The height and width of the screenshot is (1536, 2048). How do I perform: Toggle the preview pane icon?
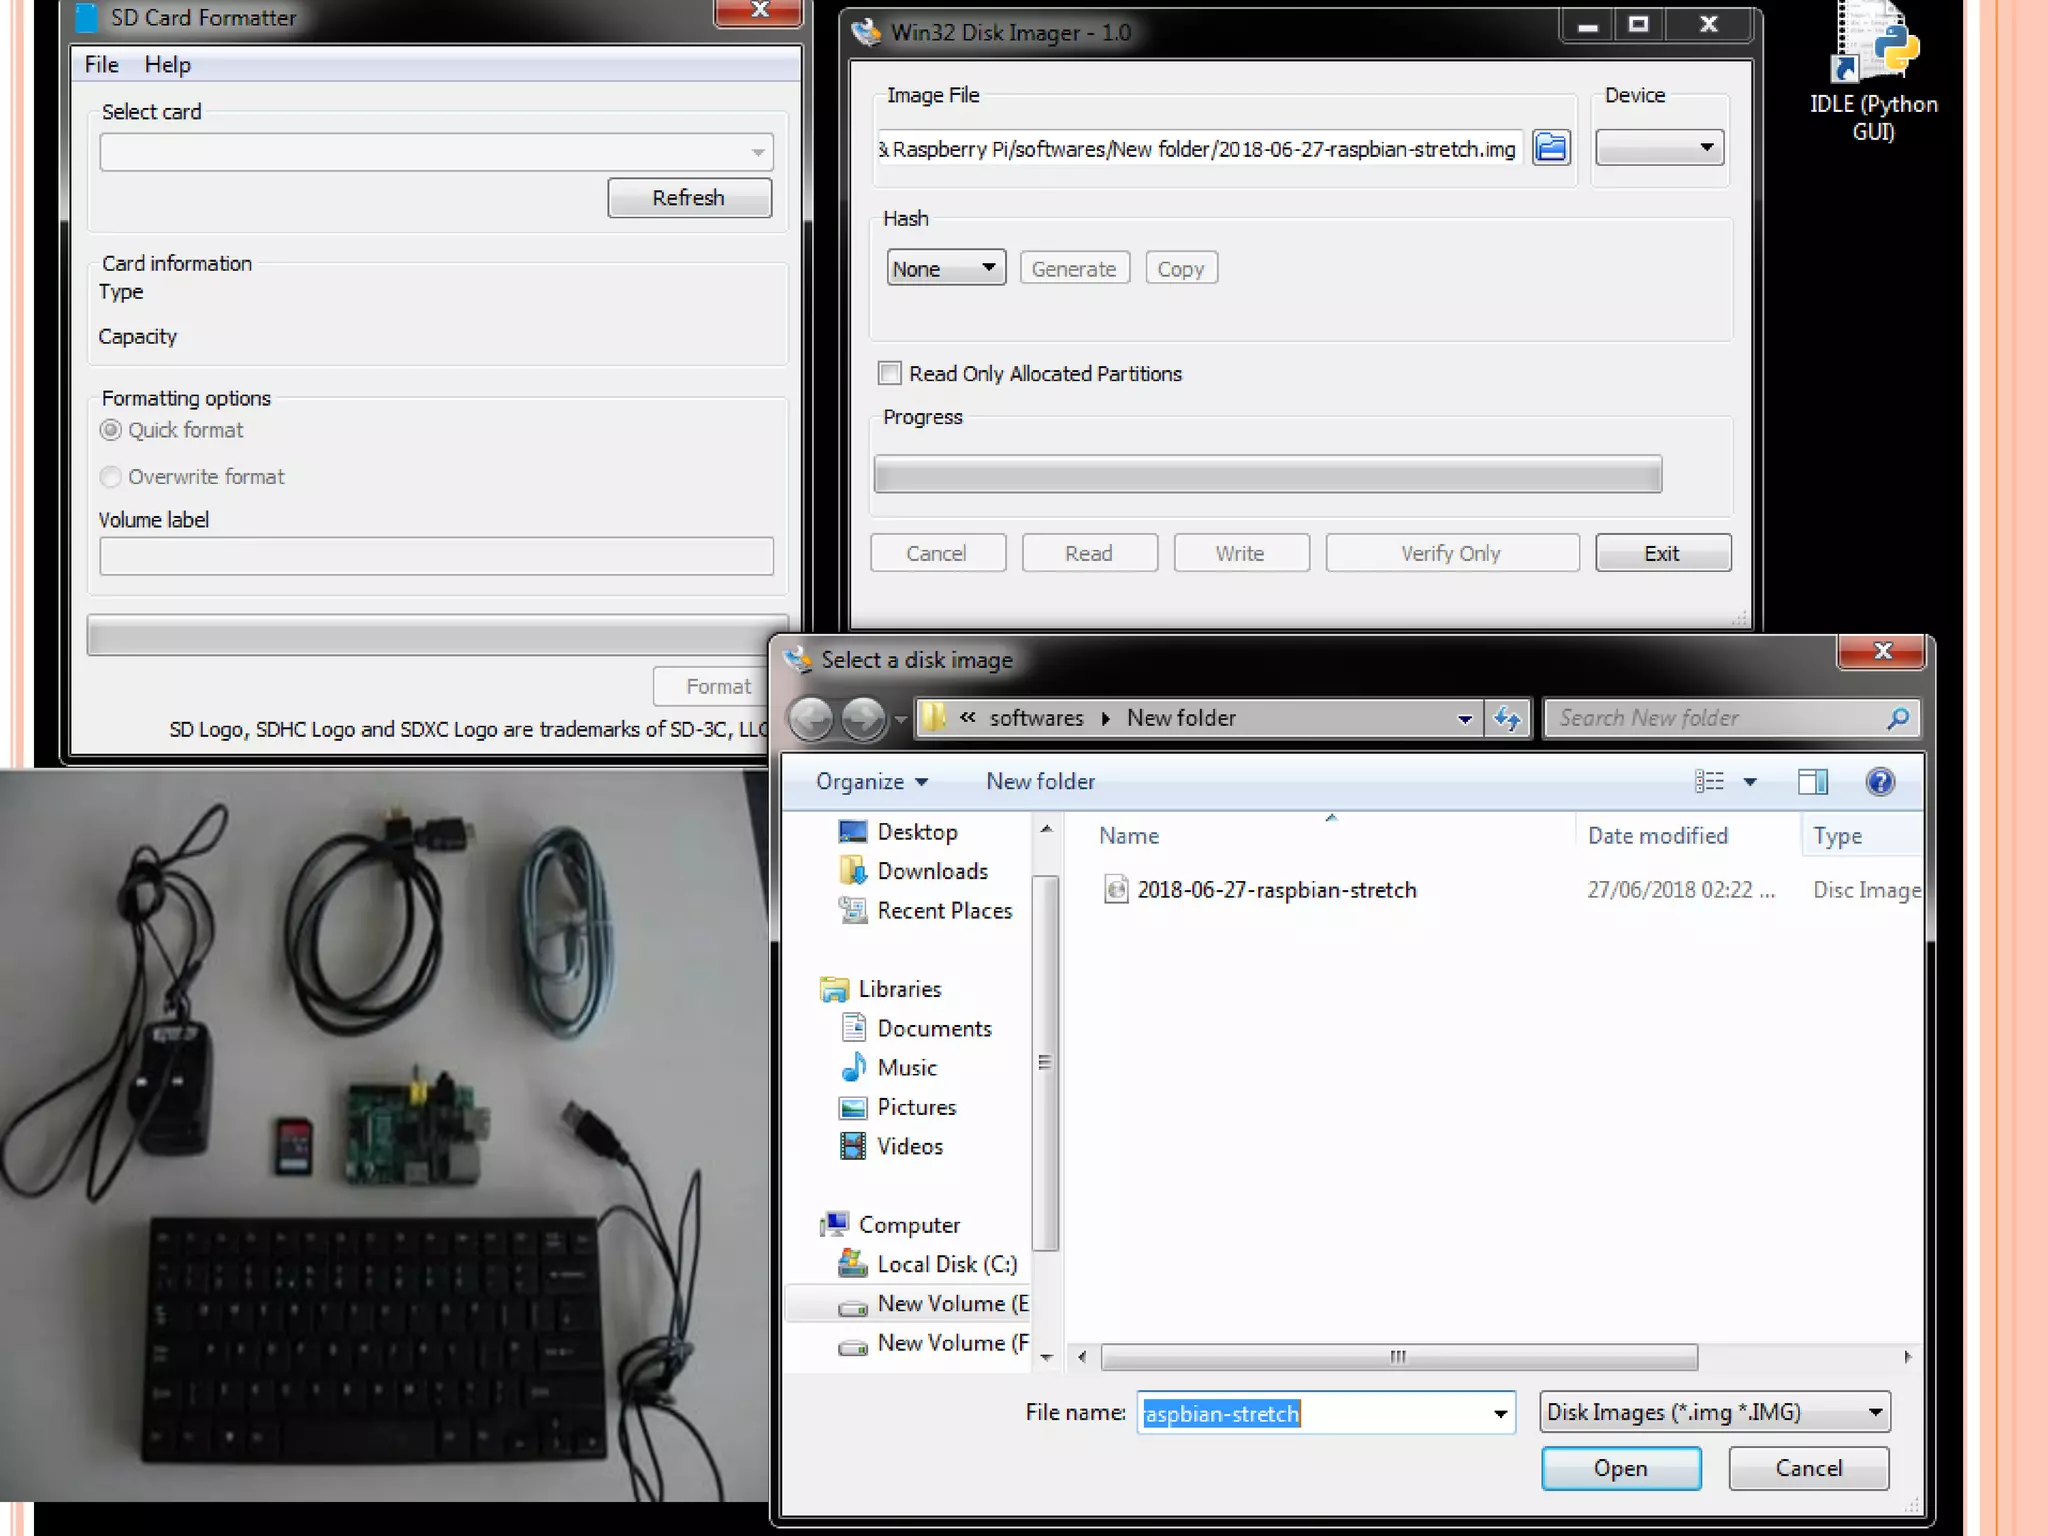[1812, 781]
